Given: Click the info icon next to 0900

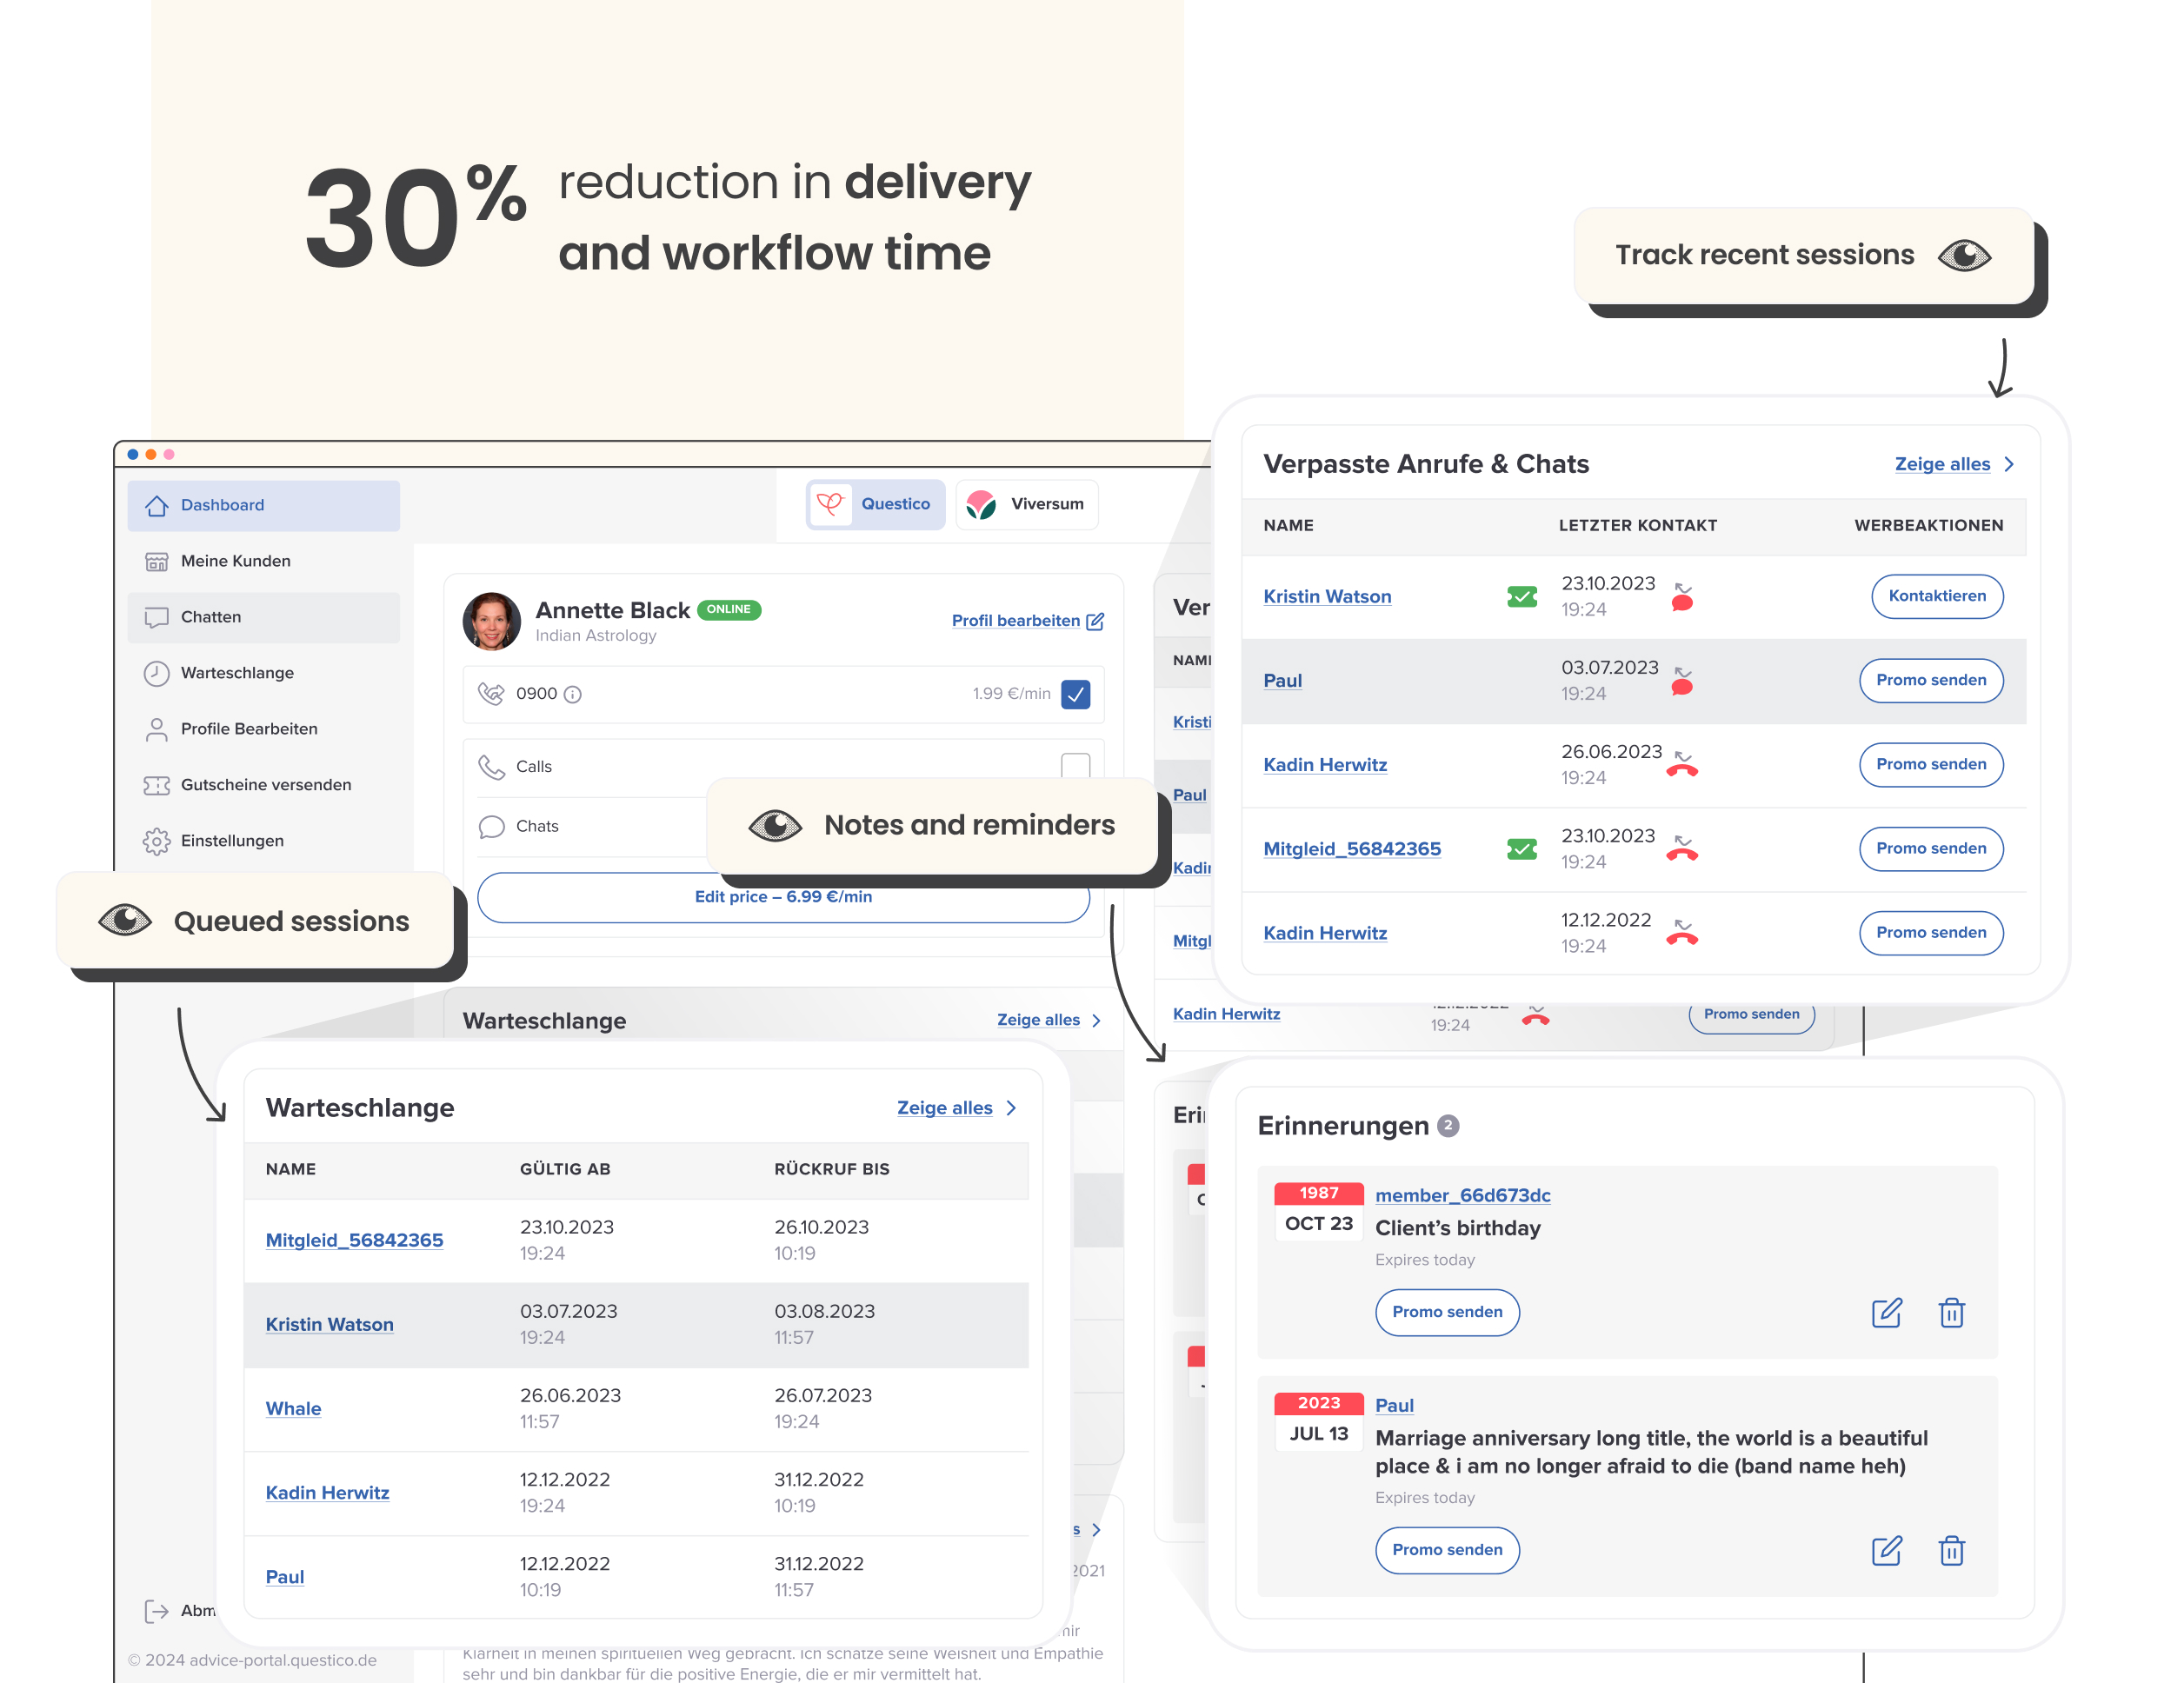Looking at the screenshot, I should 573,694.
